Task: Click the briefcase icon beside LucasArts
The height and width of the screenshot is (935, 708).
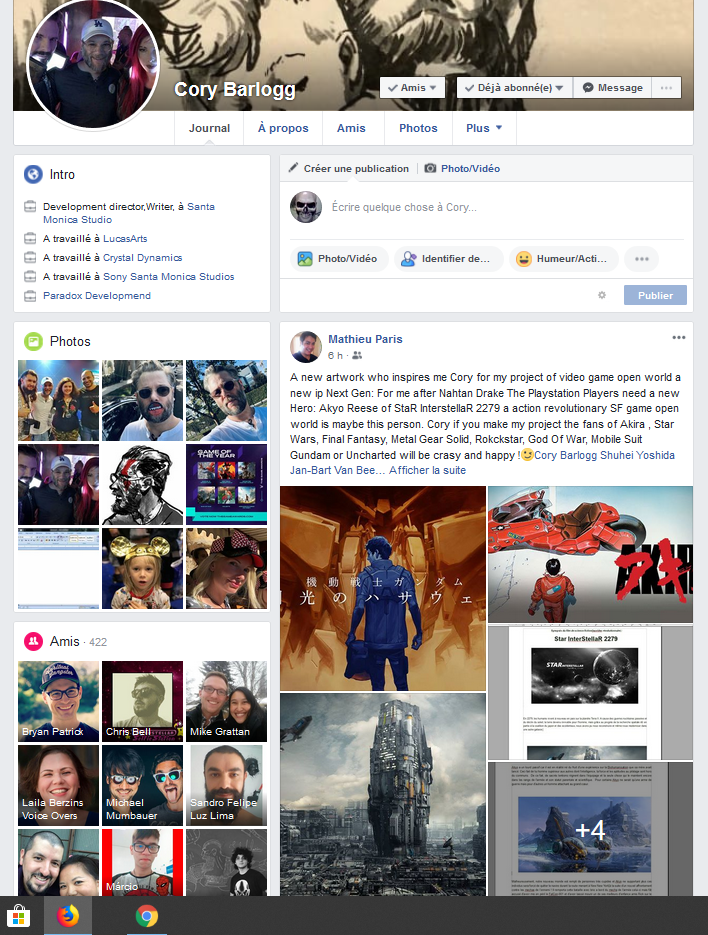Action: 30,239
